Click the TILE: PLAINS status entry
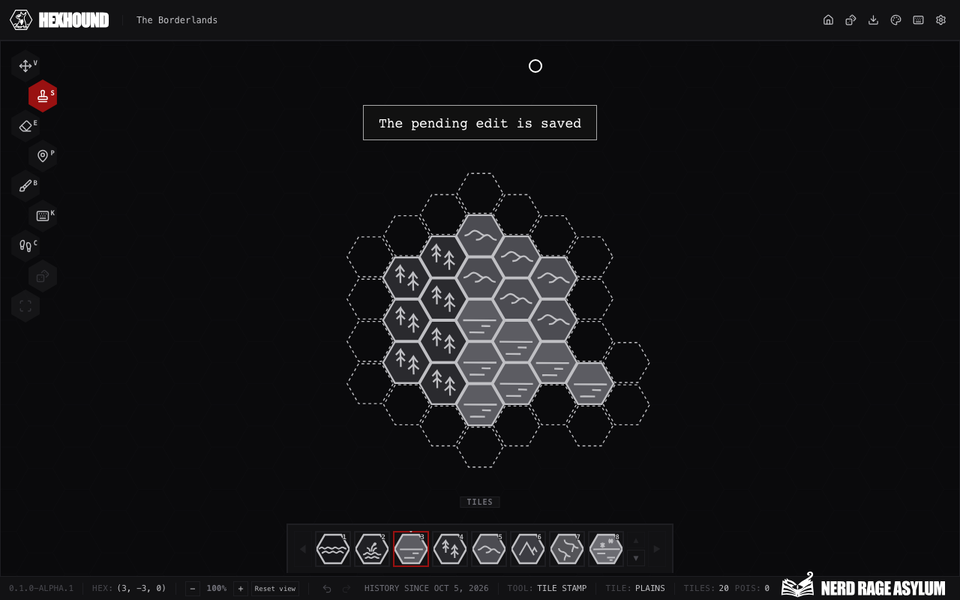This screenshot has height=600, width=960. point(635,588)
